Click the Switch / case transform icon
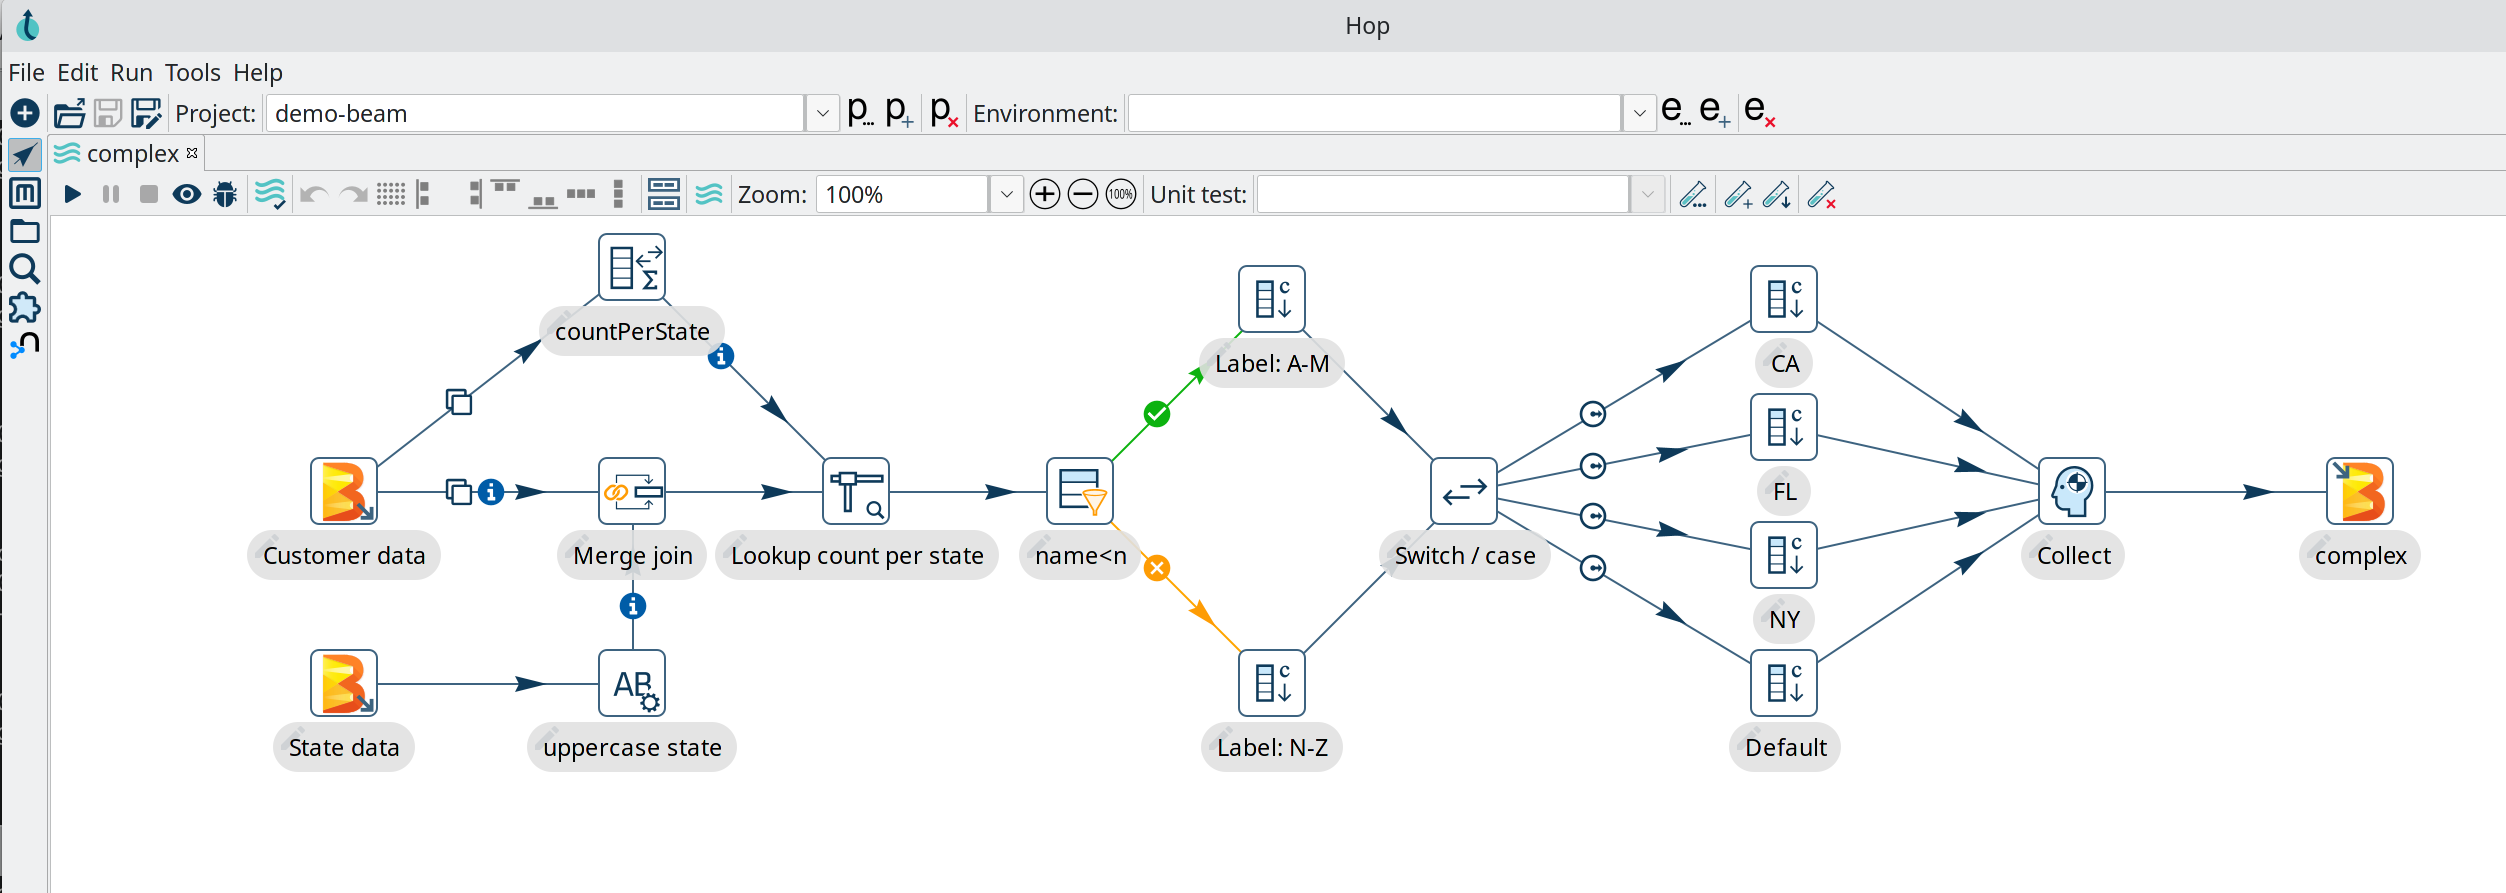This screenshot has height=893, width=2506. (x=1464, y=491)
